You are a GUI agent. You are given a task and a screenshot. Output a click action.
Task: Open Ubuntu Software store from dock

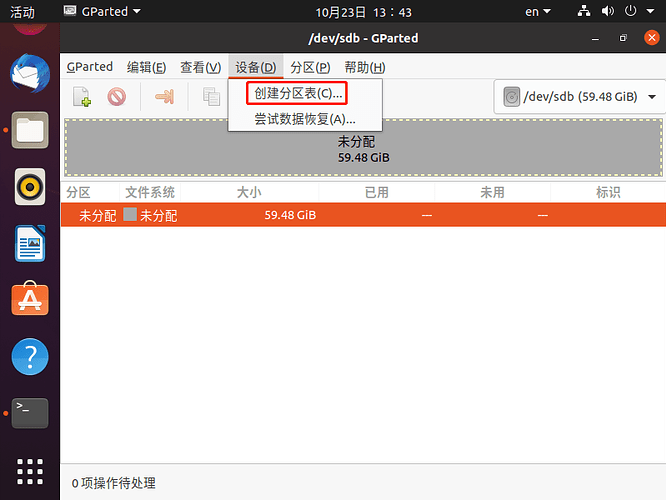[x=30, y=299]
